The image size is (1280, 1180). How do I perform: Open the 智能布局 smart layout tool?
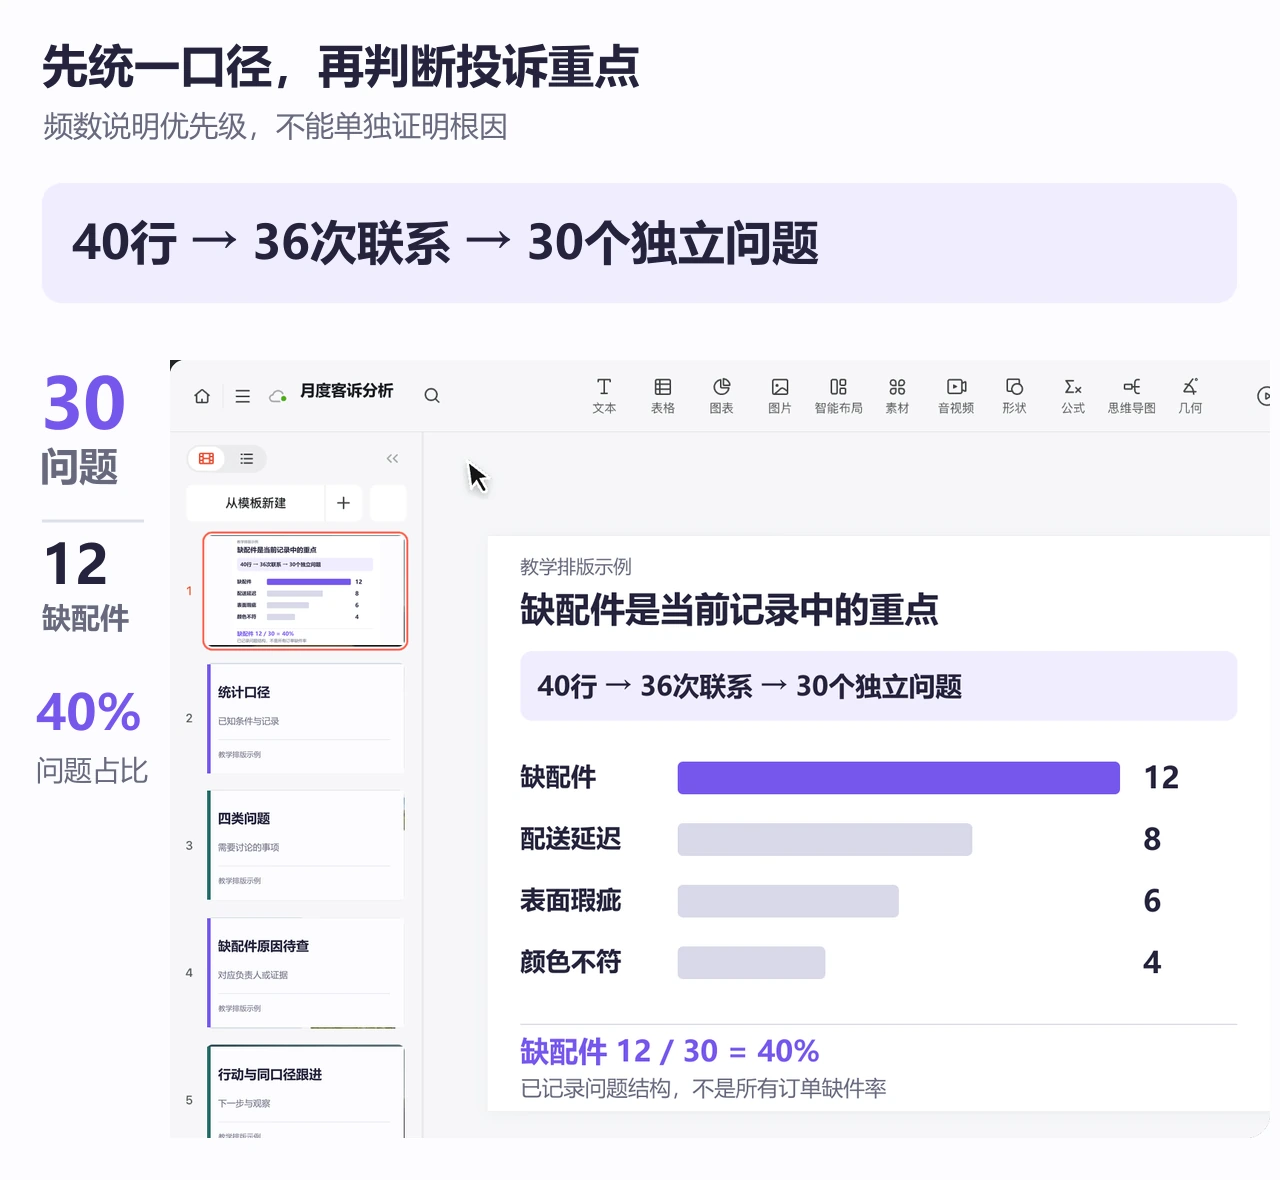838,396
